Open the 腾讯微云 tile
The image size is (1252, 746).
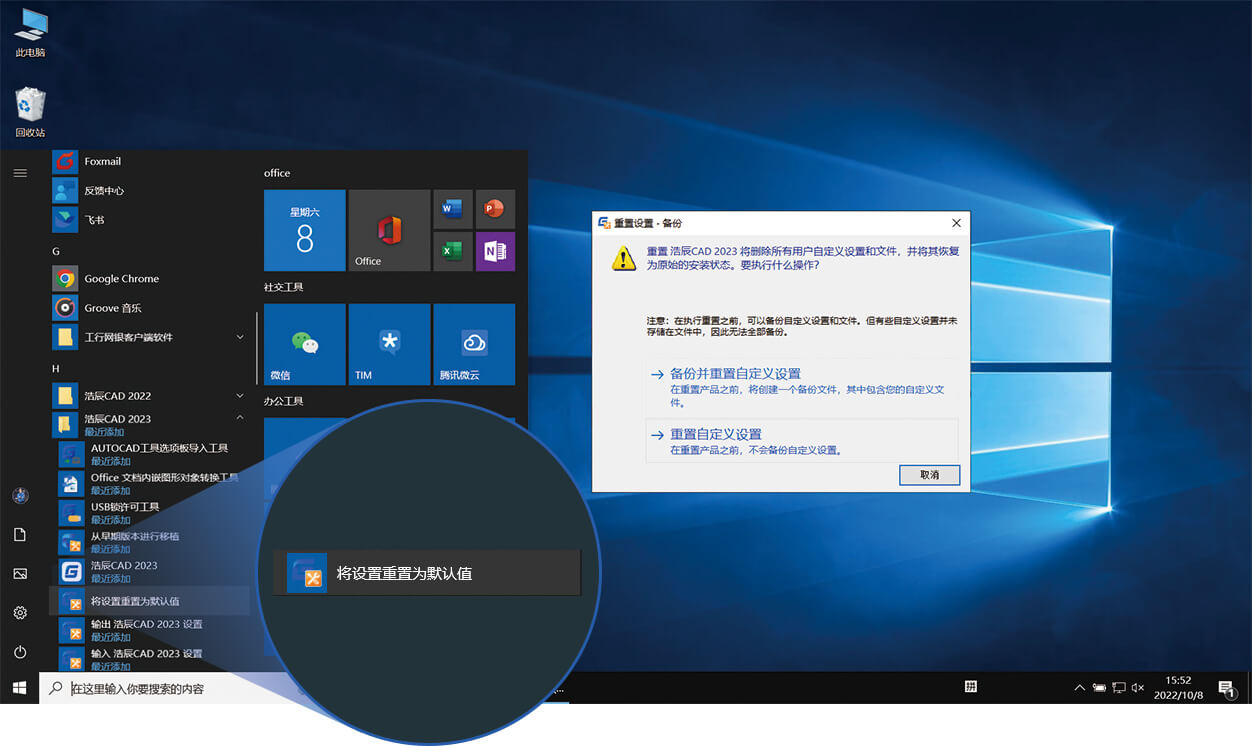(x=473, y=343)
